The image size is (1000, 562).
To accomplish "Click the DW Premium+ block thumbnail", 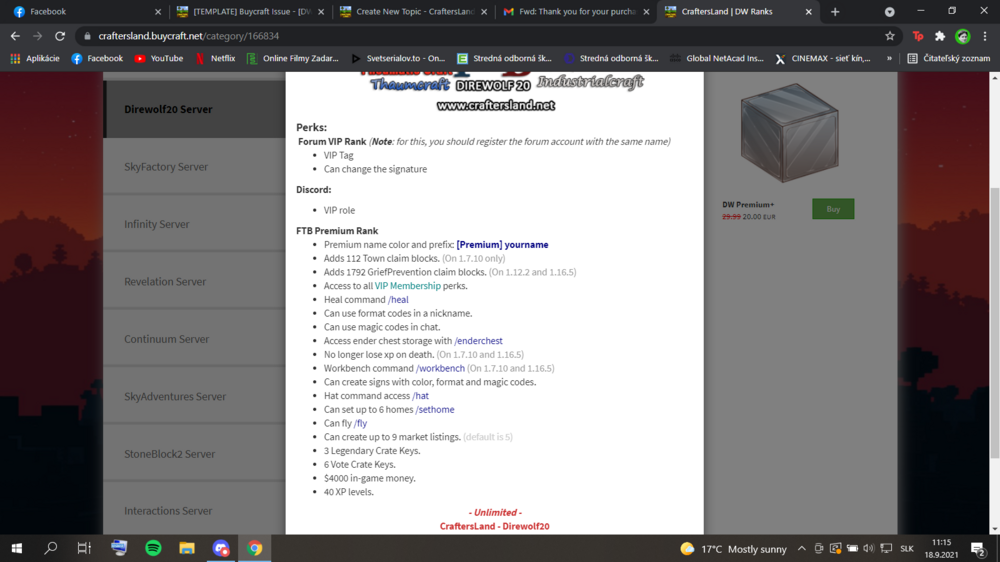I will (x=790, y=133).
